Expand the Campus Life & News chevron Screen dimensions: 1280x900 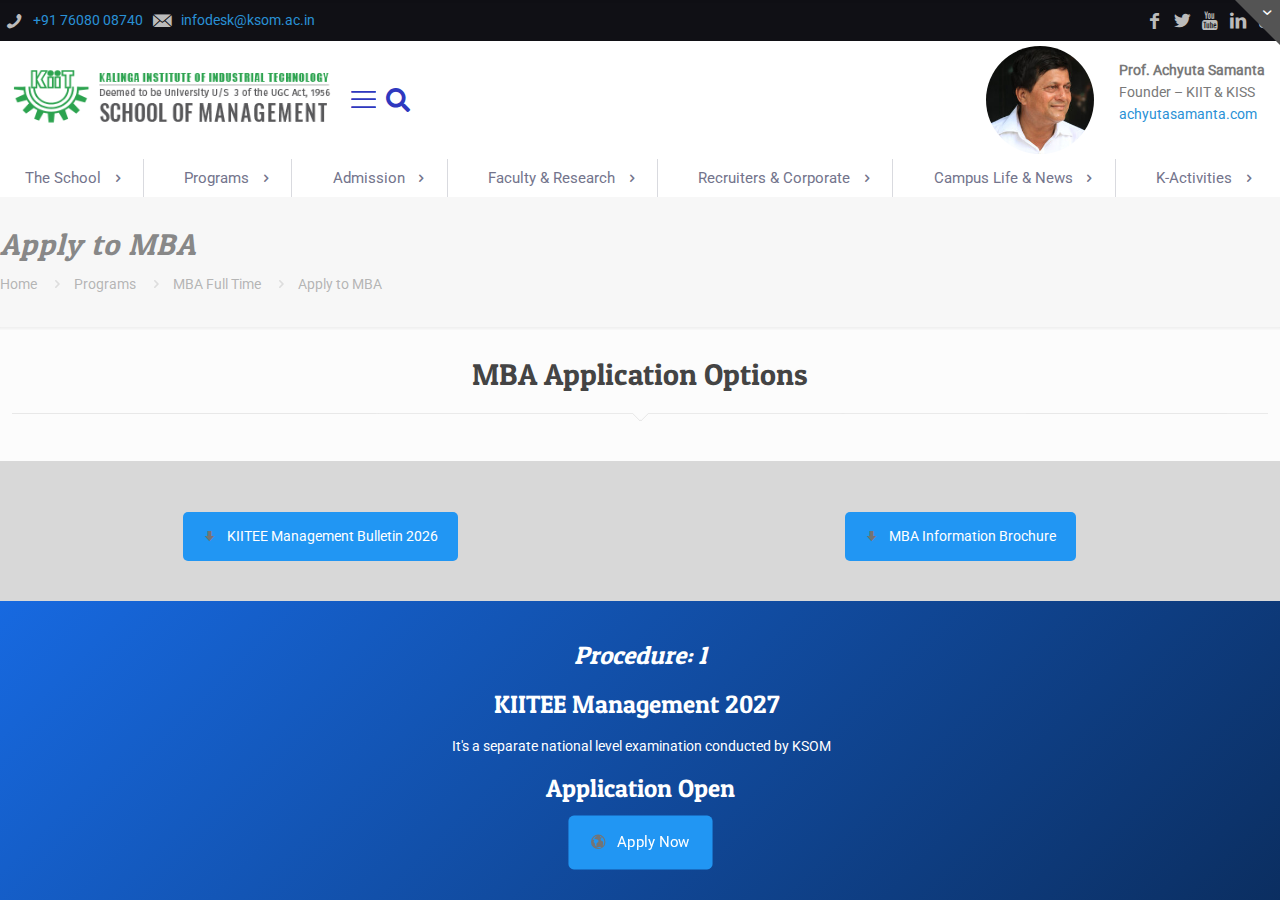tap(1089, 178)
